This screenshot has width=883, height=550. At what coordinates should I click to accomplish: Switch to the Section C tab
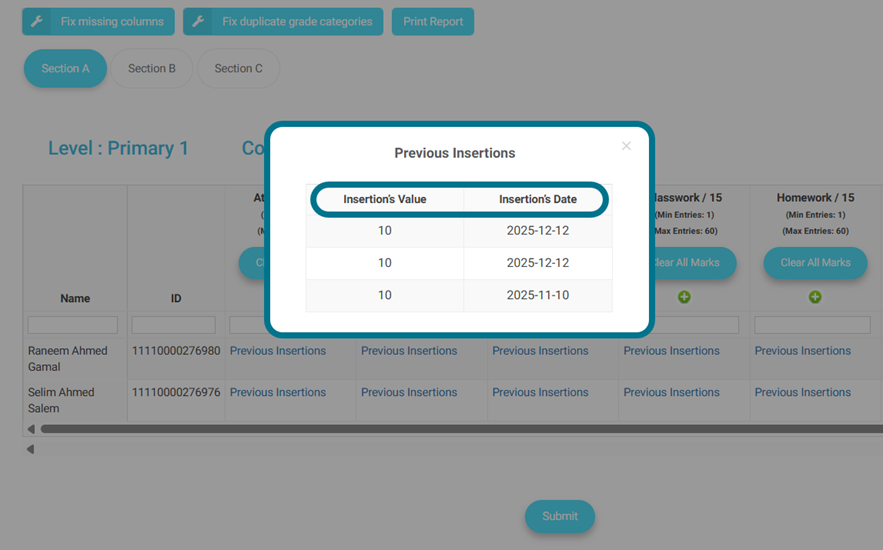coord(238,69)
